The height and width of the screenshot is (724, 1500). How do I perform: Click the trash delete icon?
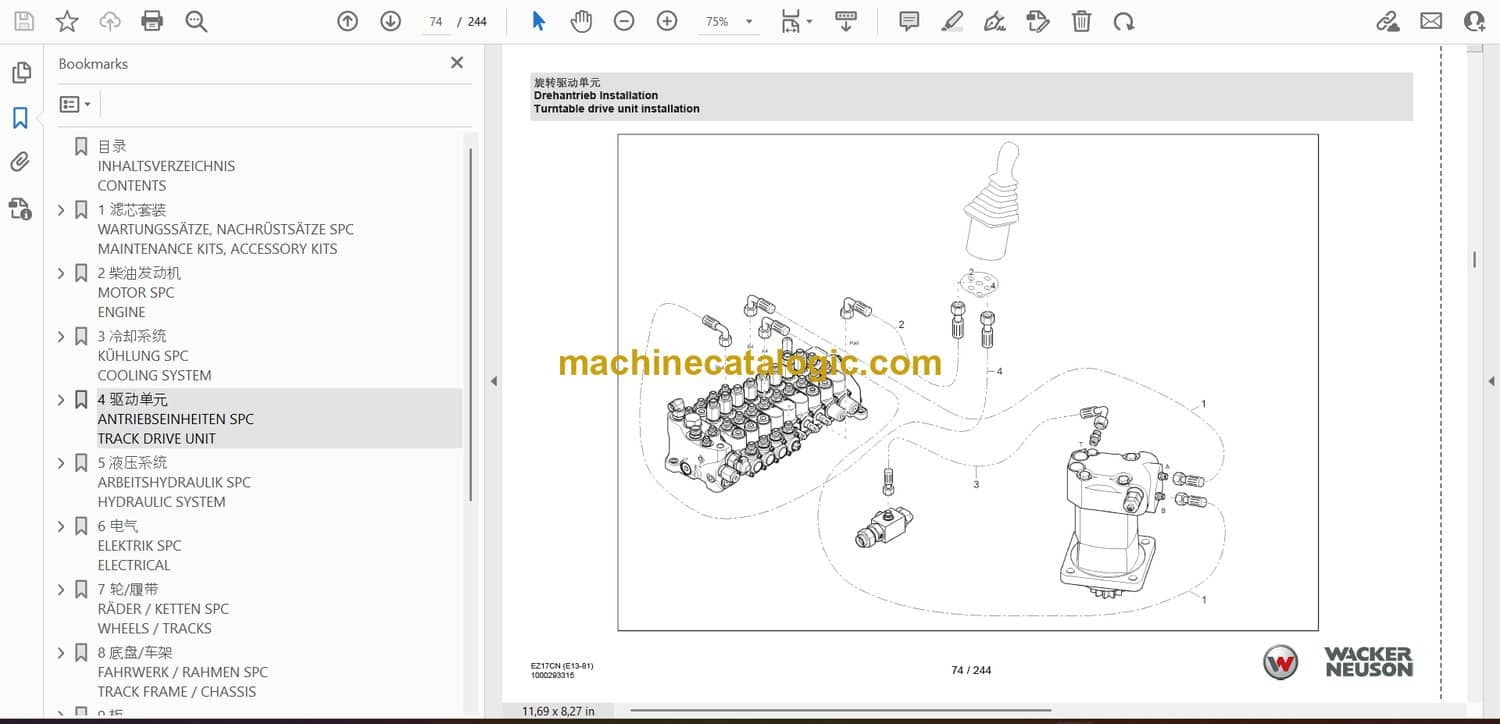pos(1081,21)
